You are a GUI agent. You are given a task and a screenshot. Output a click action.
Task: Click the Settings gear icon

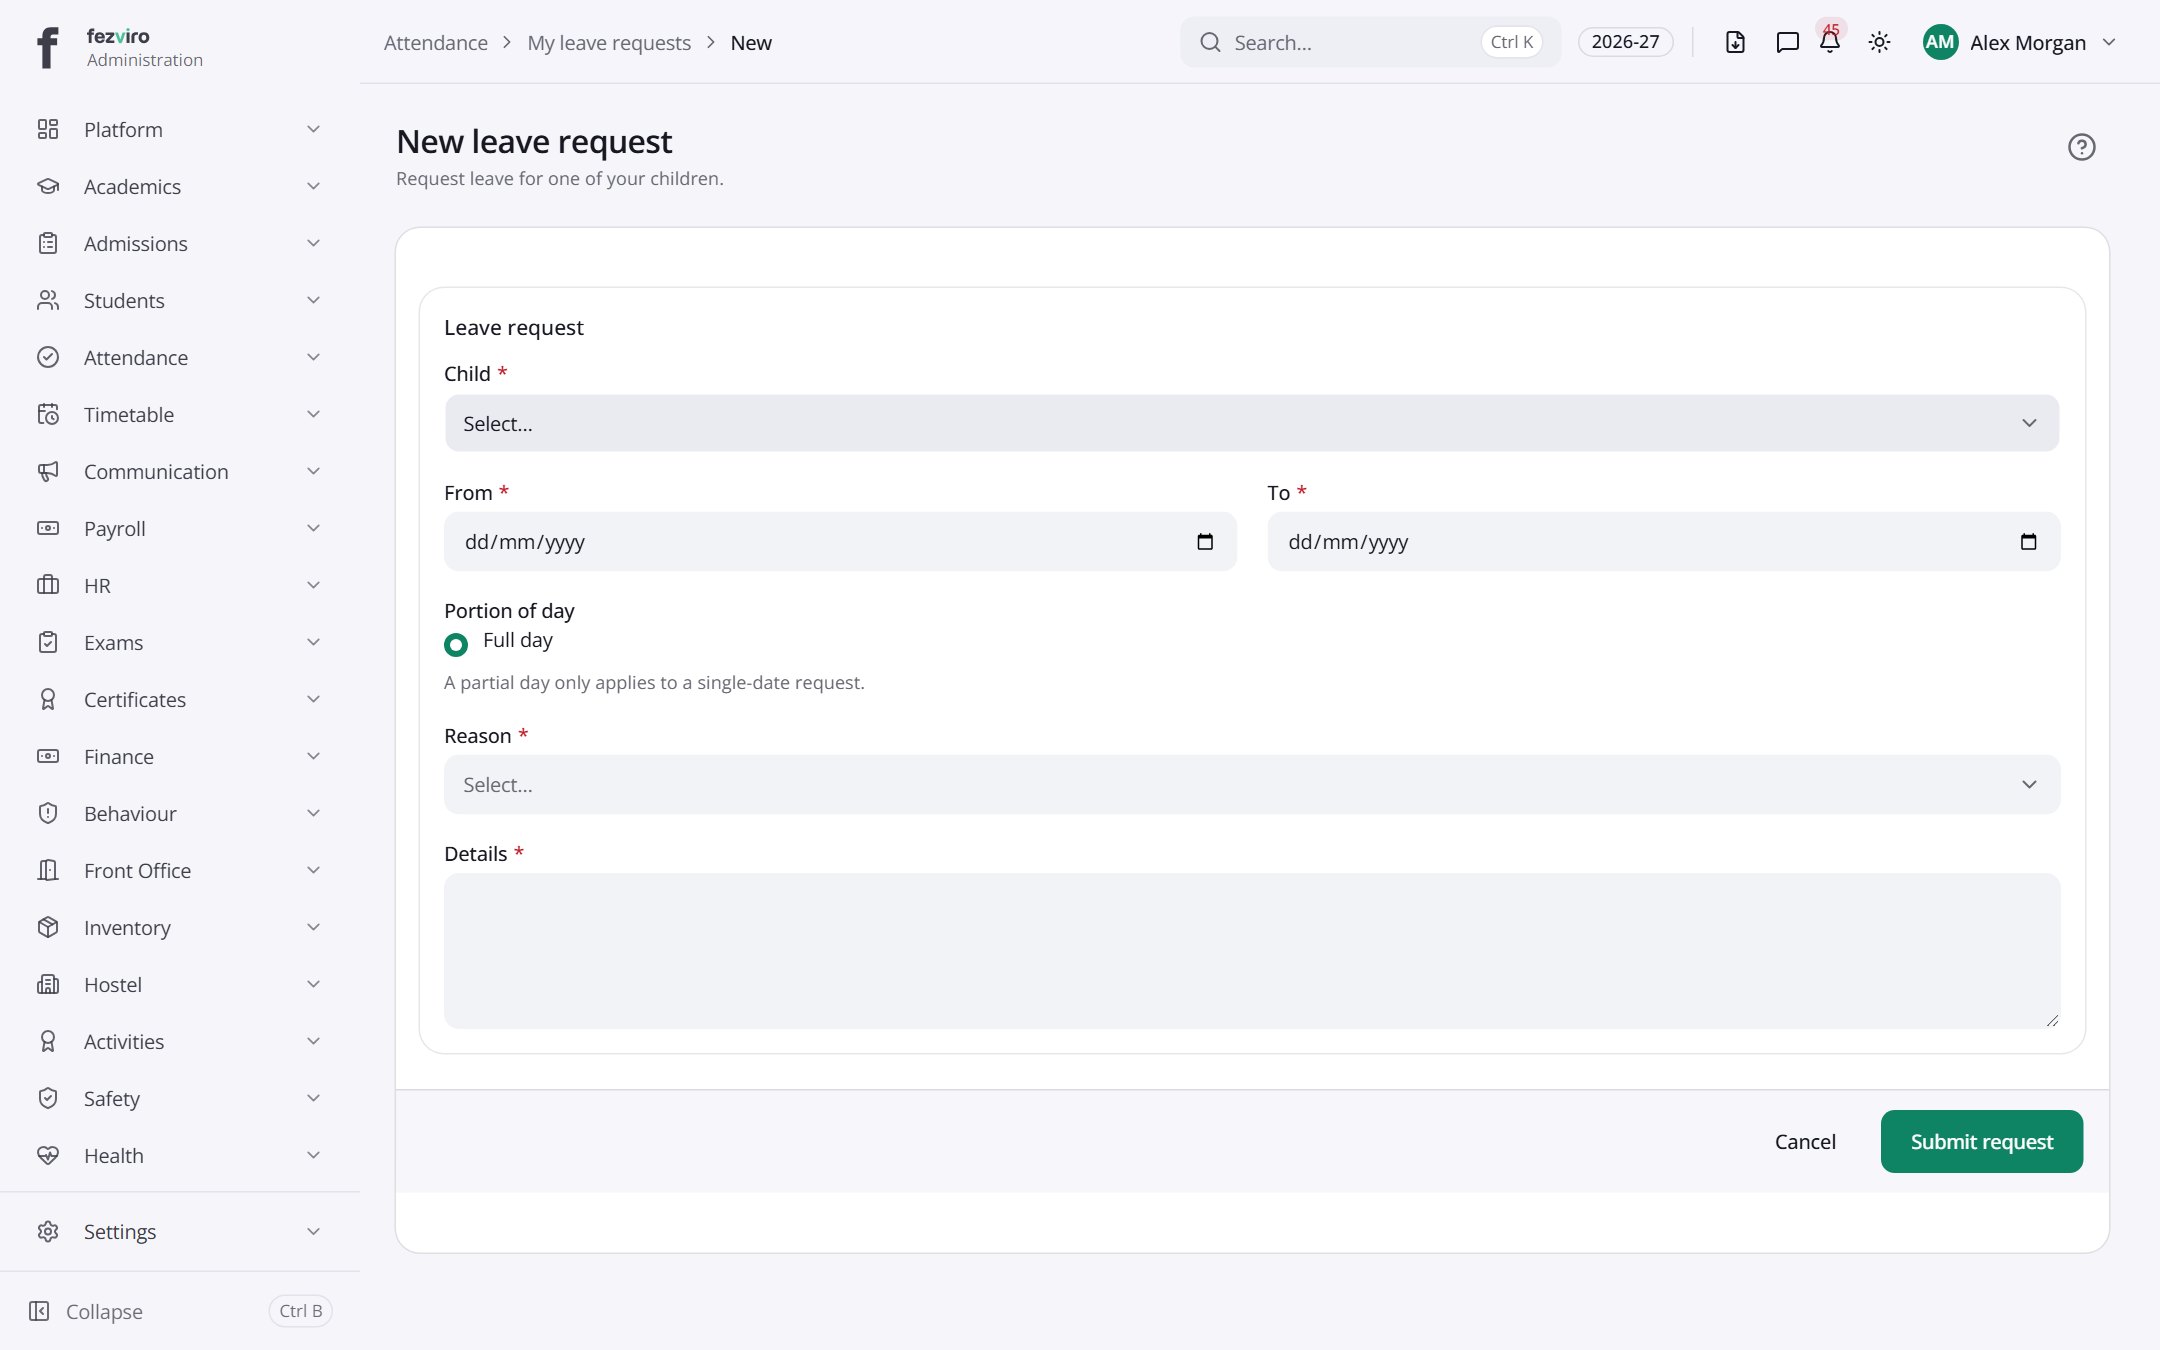48,1231
